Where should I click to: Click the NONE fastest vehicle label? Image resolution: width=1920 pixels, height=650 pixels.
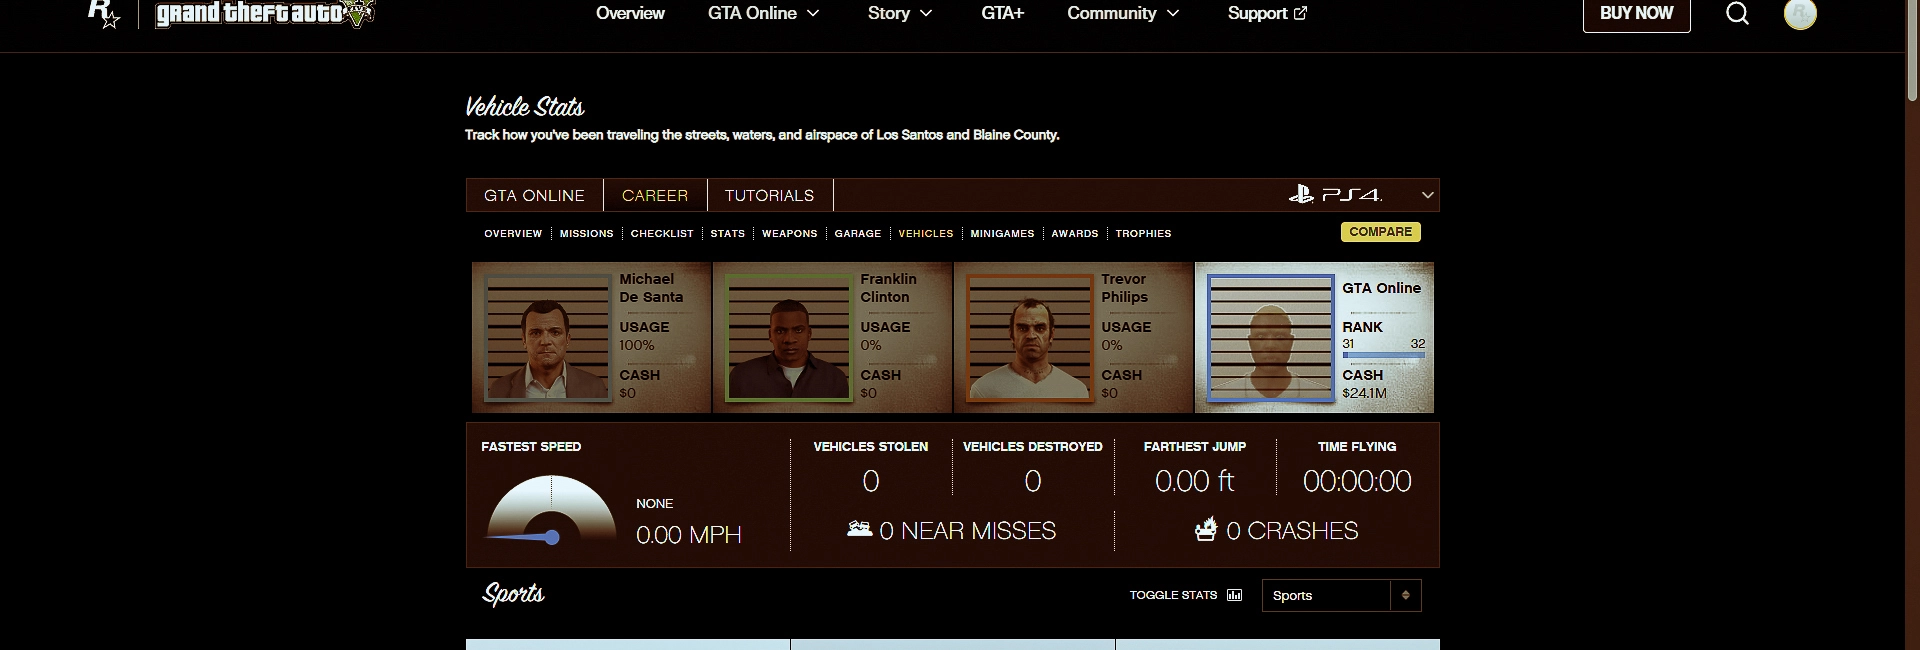tap(655, 504)
